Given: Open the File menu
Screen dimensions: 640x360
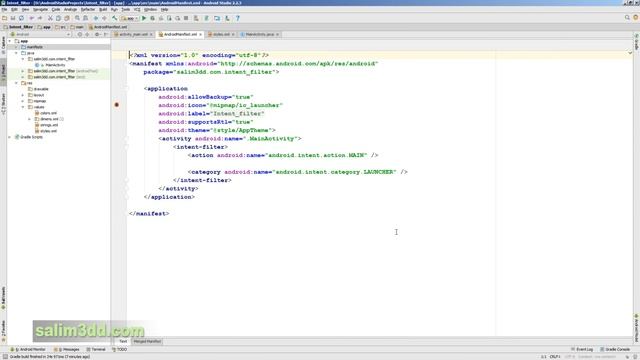Looking at the screenshot, I should [x=4, y=9].
